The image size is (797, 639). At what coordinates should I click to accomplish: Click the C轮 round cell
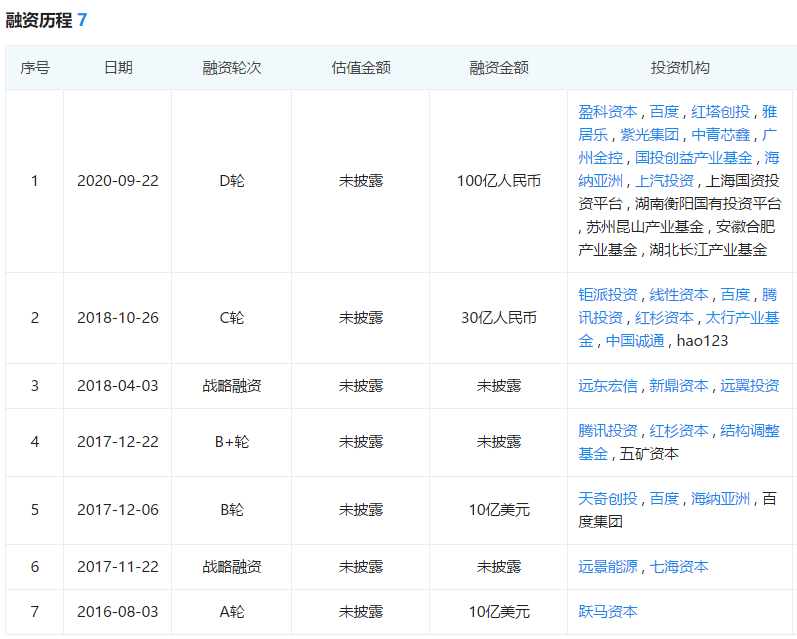(232, 318)
